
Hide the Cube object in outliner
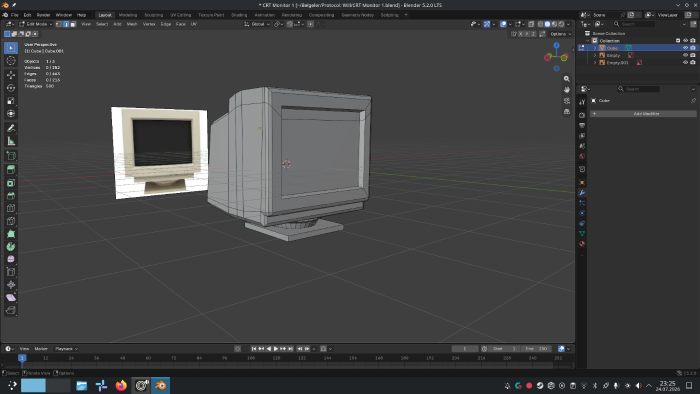click(x=685, y=48)
